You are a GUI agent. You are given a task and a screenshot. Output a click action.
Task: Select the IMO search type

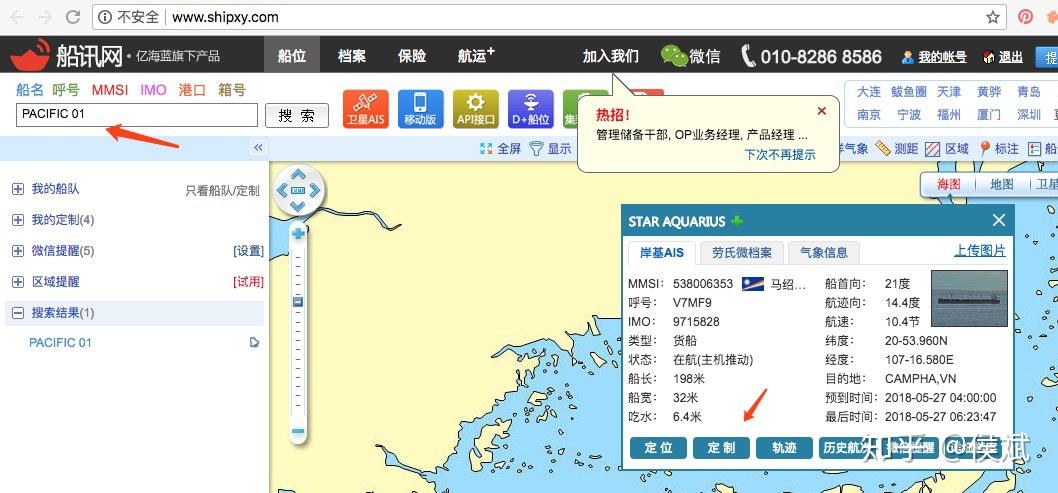pyautogui.click(x=153, y=90)
